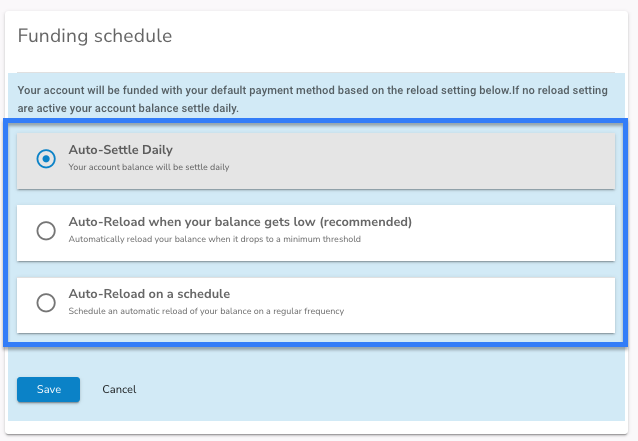Click "are active your account balance settle daily" line
The width and height of the screenshot is (638, 441).
click(128, 108)
